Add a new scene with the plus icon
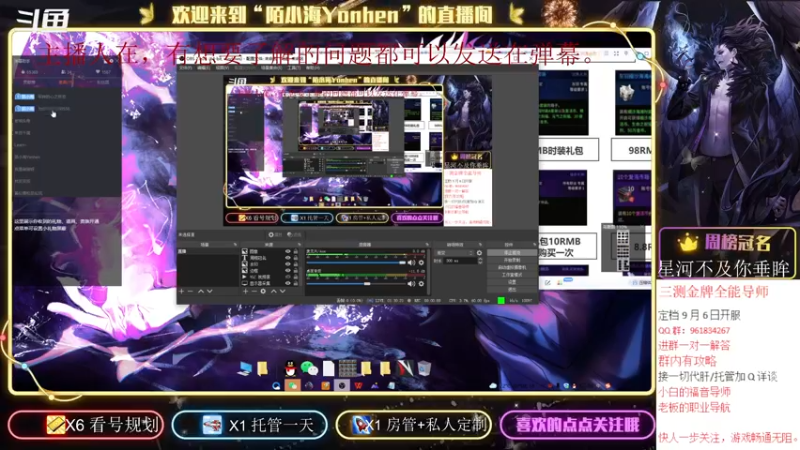The image size is (800, 450). pyautogui.click(x=181, y=291)
